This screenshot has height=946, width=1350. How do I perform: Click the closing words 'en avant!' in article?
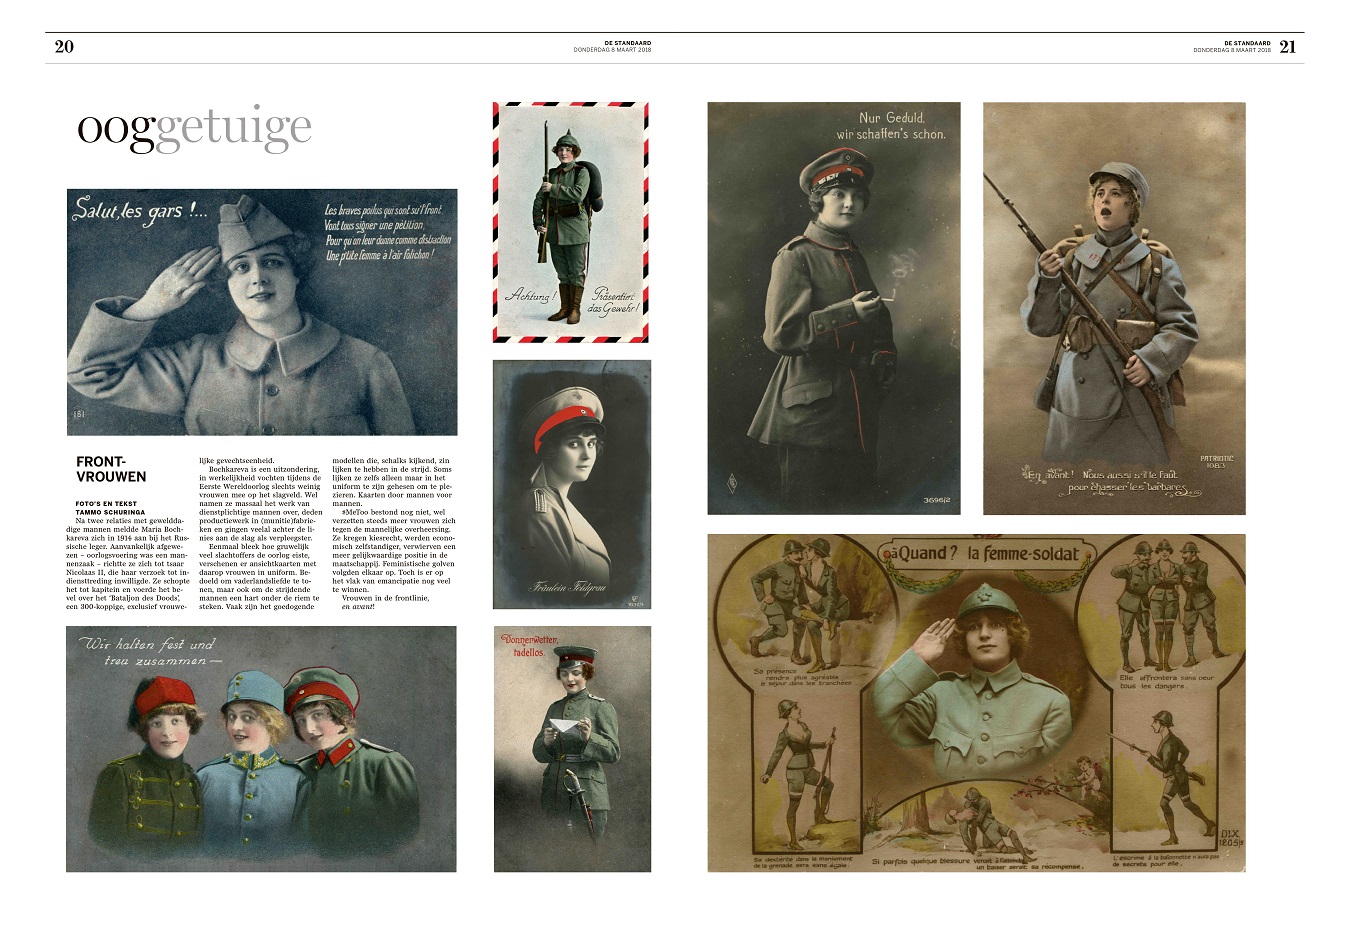click(x=358, y=606)
